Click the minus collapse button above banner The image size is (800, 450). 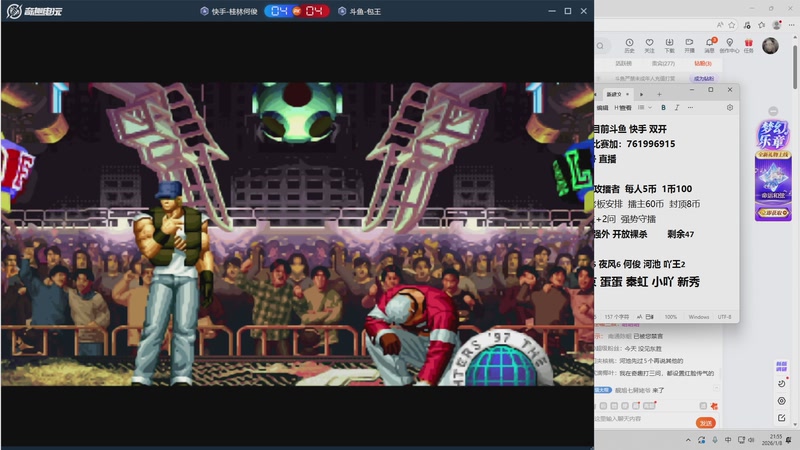773,111
